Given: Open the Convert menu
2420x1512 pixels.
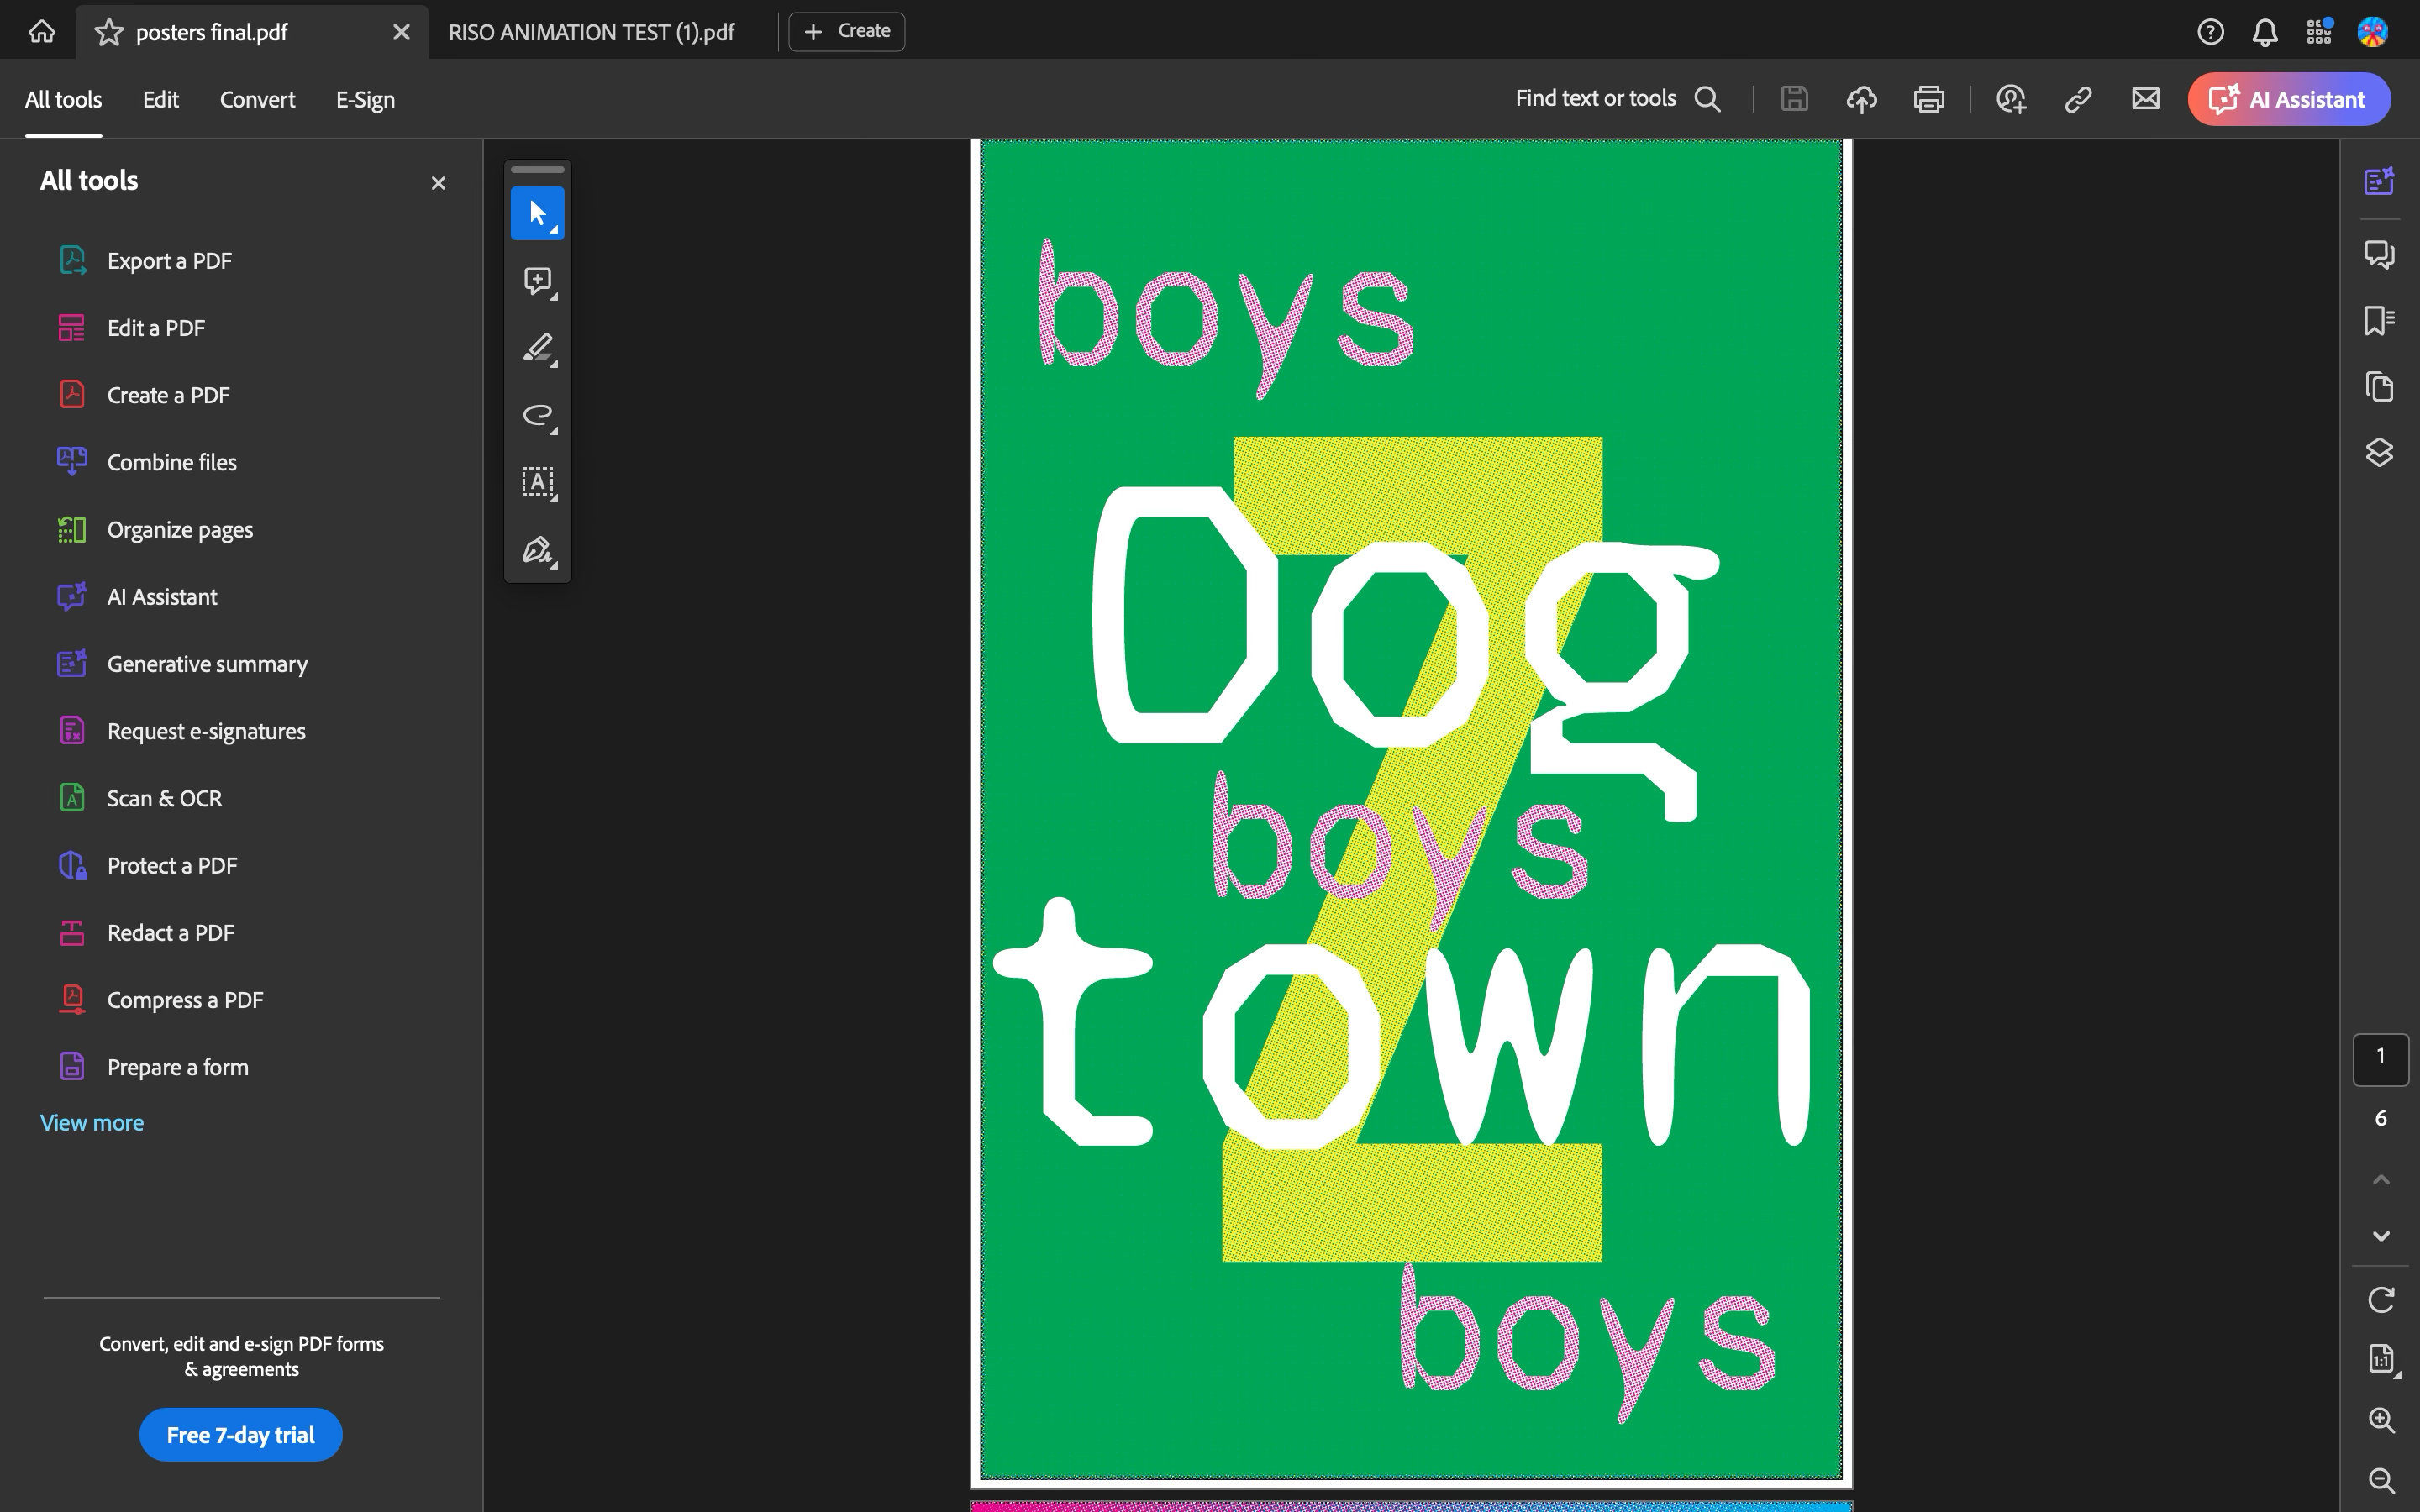Looking at the screenshot, I should tap(257, 99).
